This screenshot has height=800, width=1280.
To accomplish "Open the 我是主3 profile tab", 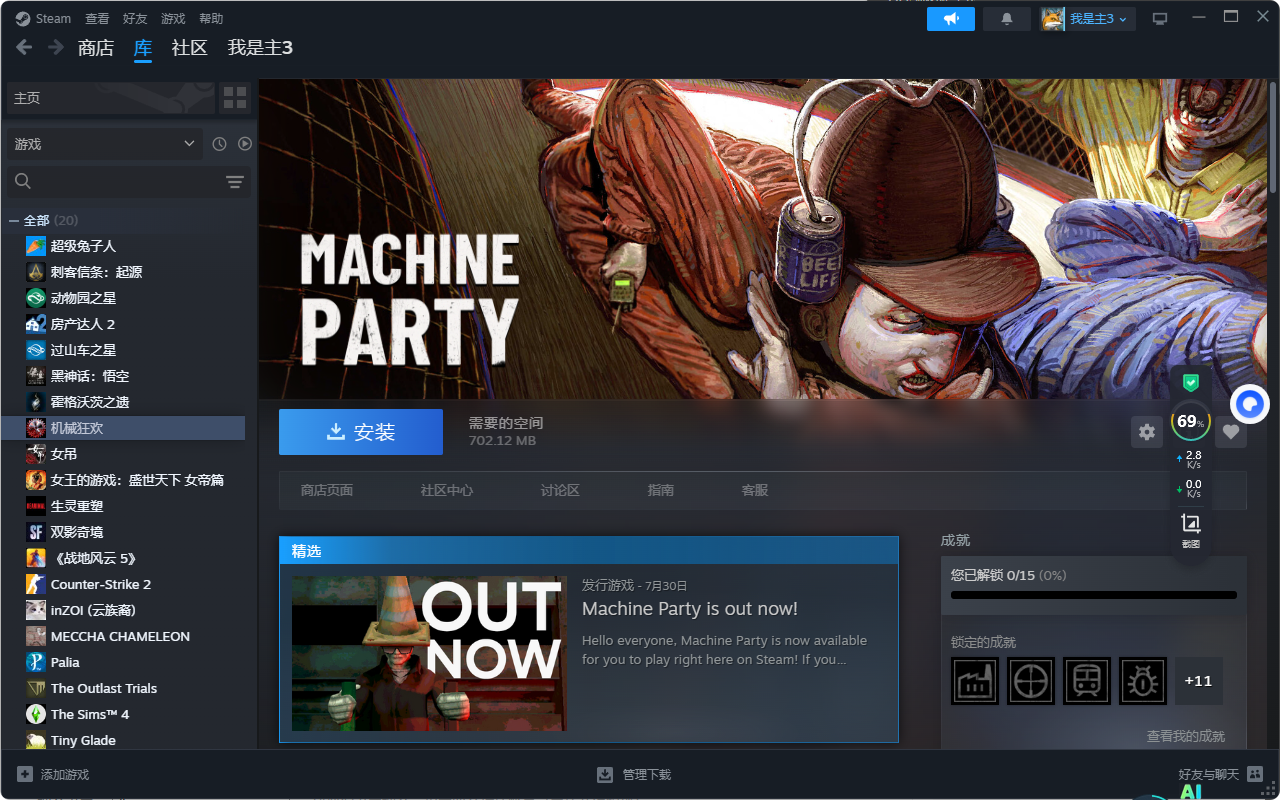I will point(260,48).
